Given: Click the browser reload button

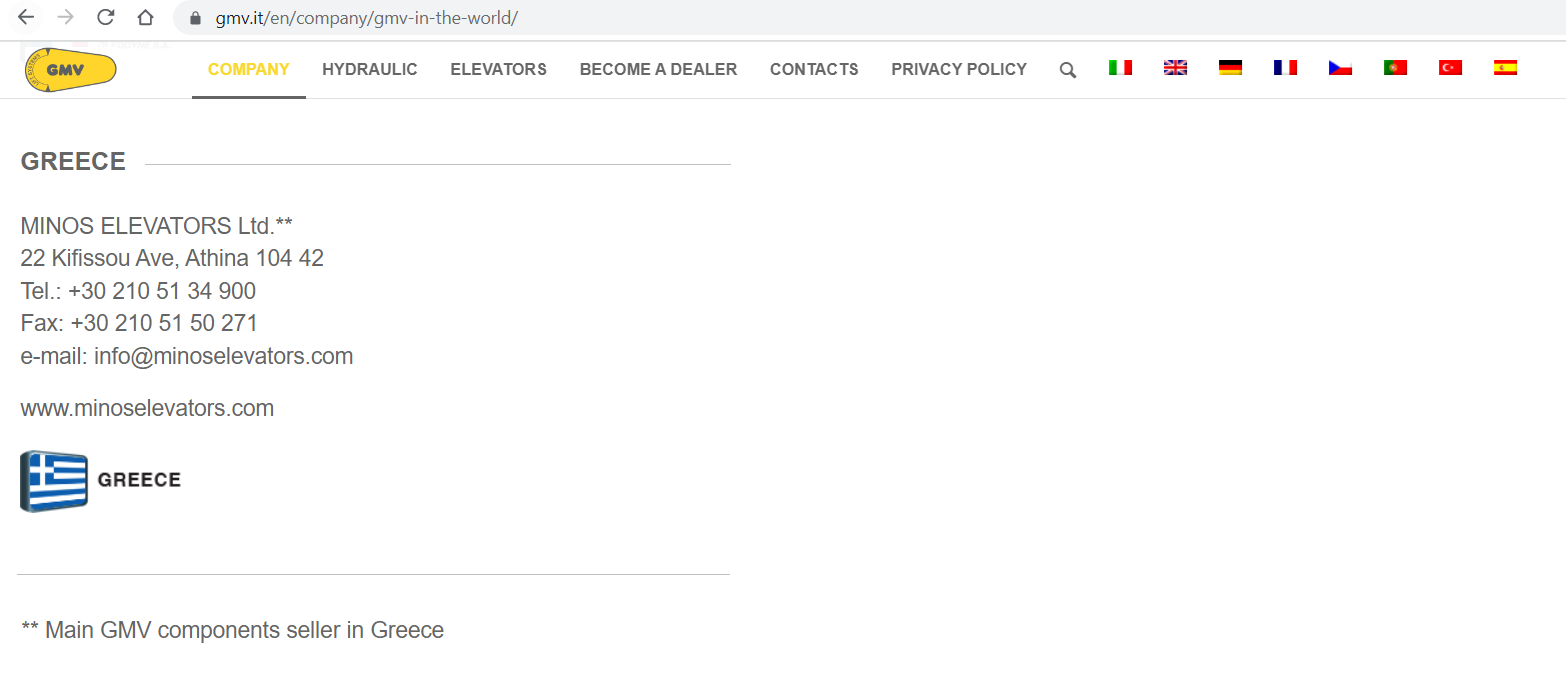Looking at the screenshot, I should 106,18.
